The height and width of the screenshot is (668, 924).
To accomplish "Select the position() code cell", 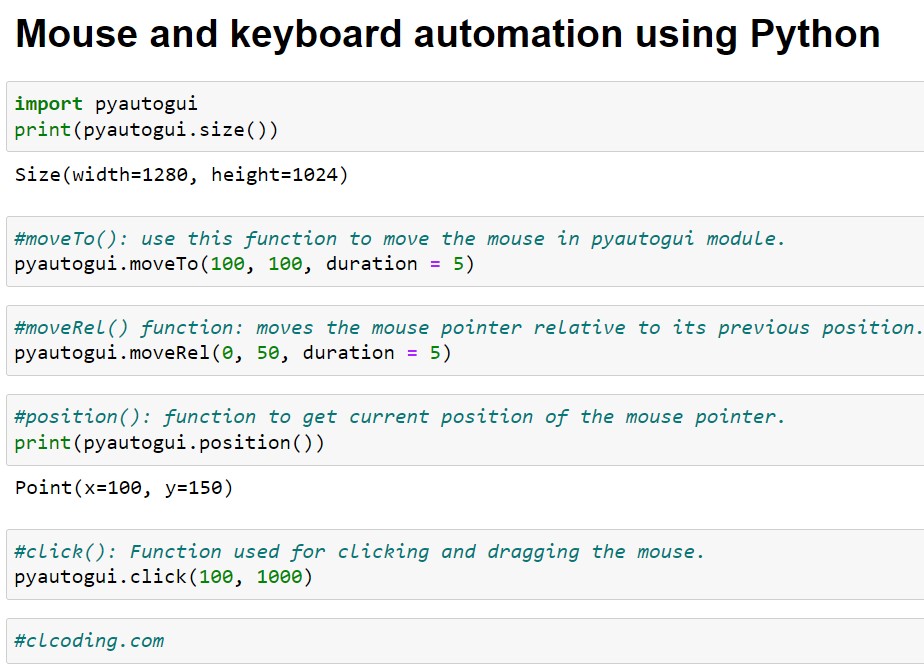I will pos(465,430).
